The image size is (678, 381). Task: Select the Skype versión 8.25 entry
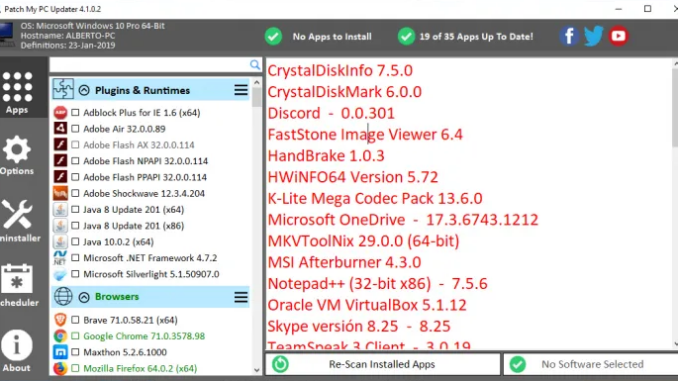point(359,326)
